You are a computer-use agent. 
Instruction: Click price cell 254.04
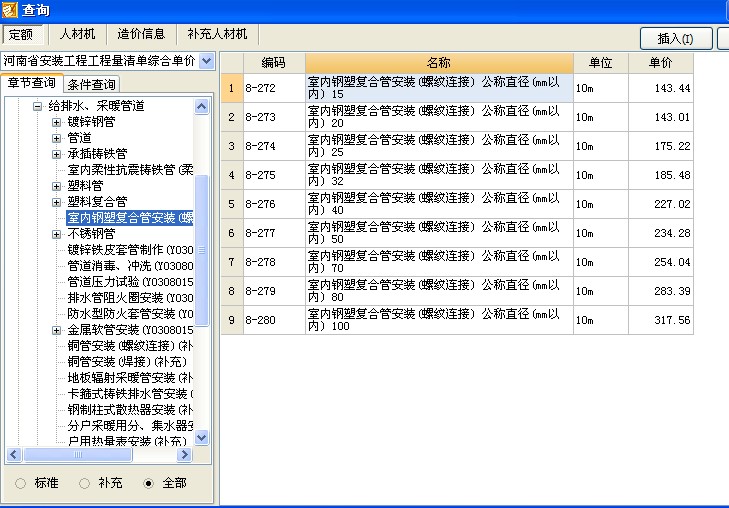661,262
